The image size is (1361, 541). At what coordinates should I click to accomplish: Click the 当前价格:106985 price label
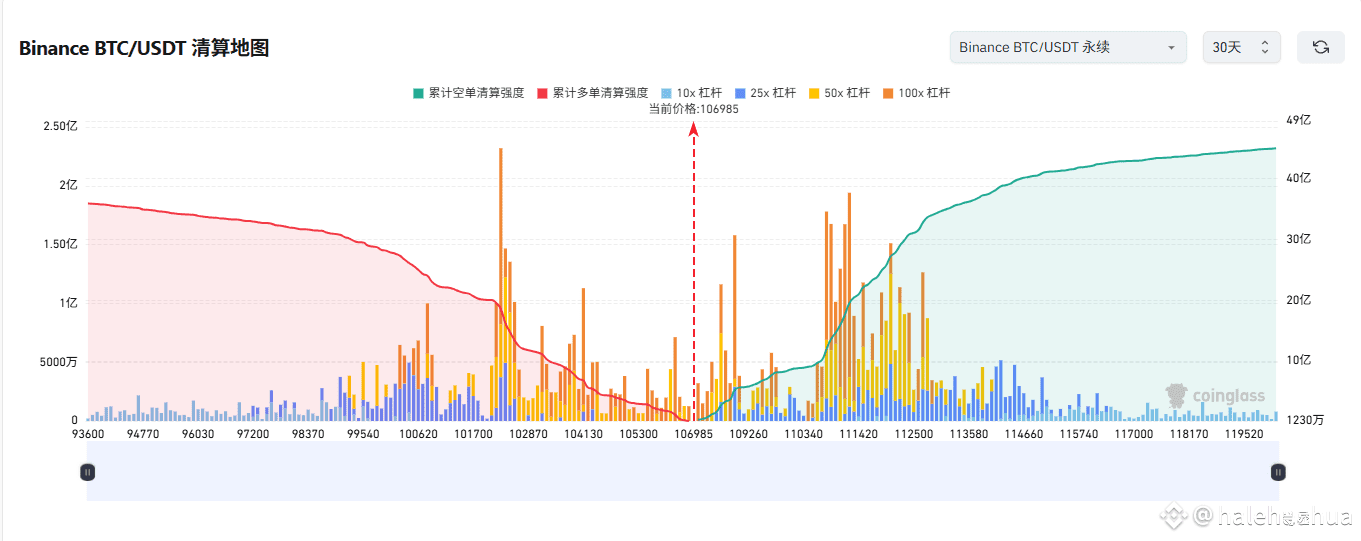click(x=693, y=109)
